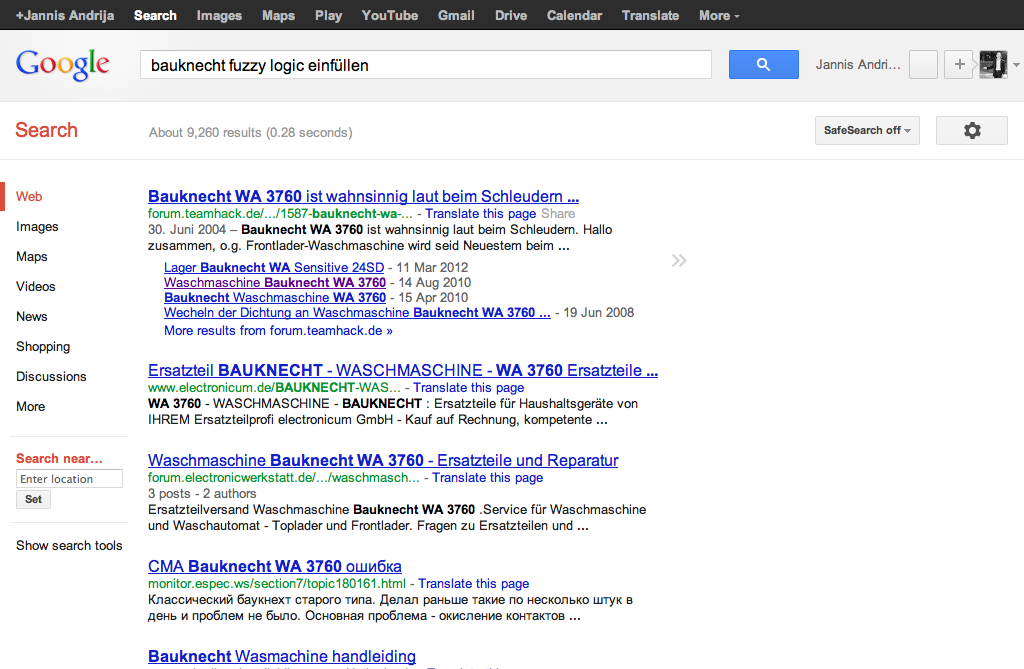
Task: Open Drive in the top bar
Action: [x=511, y=16]
